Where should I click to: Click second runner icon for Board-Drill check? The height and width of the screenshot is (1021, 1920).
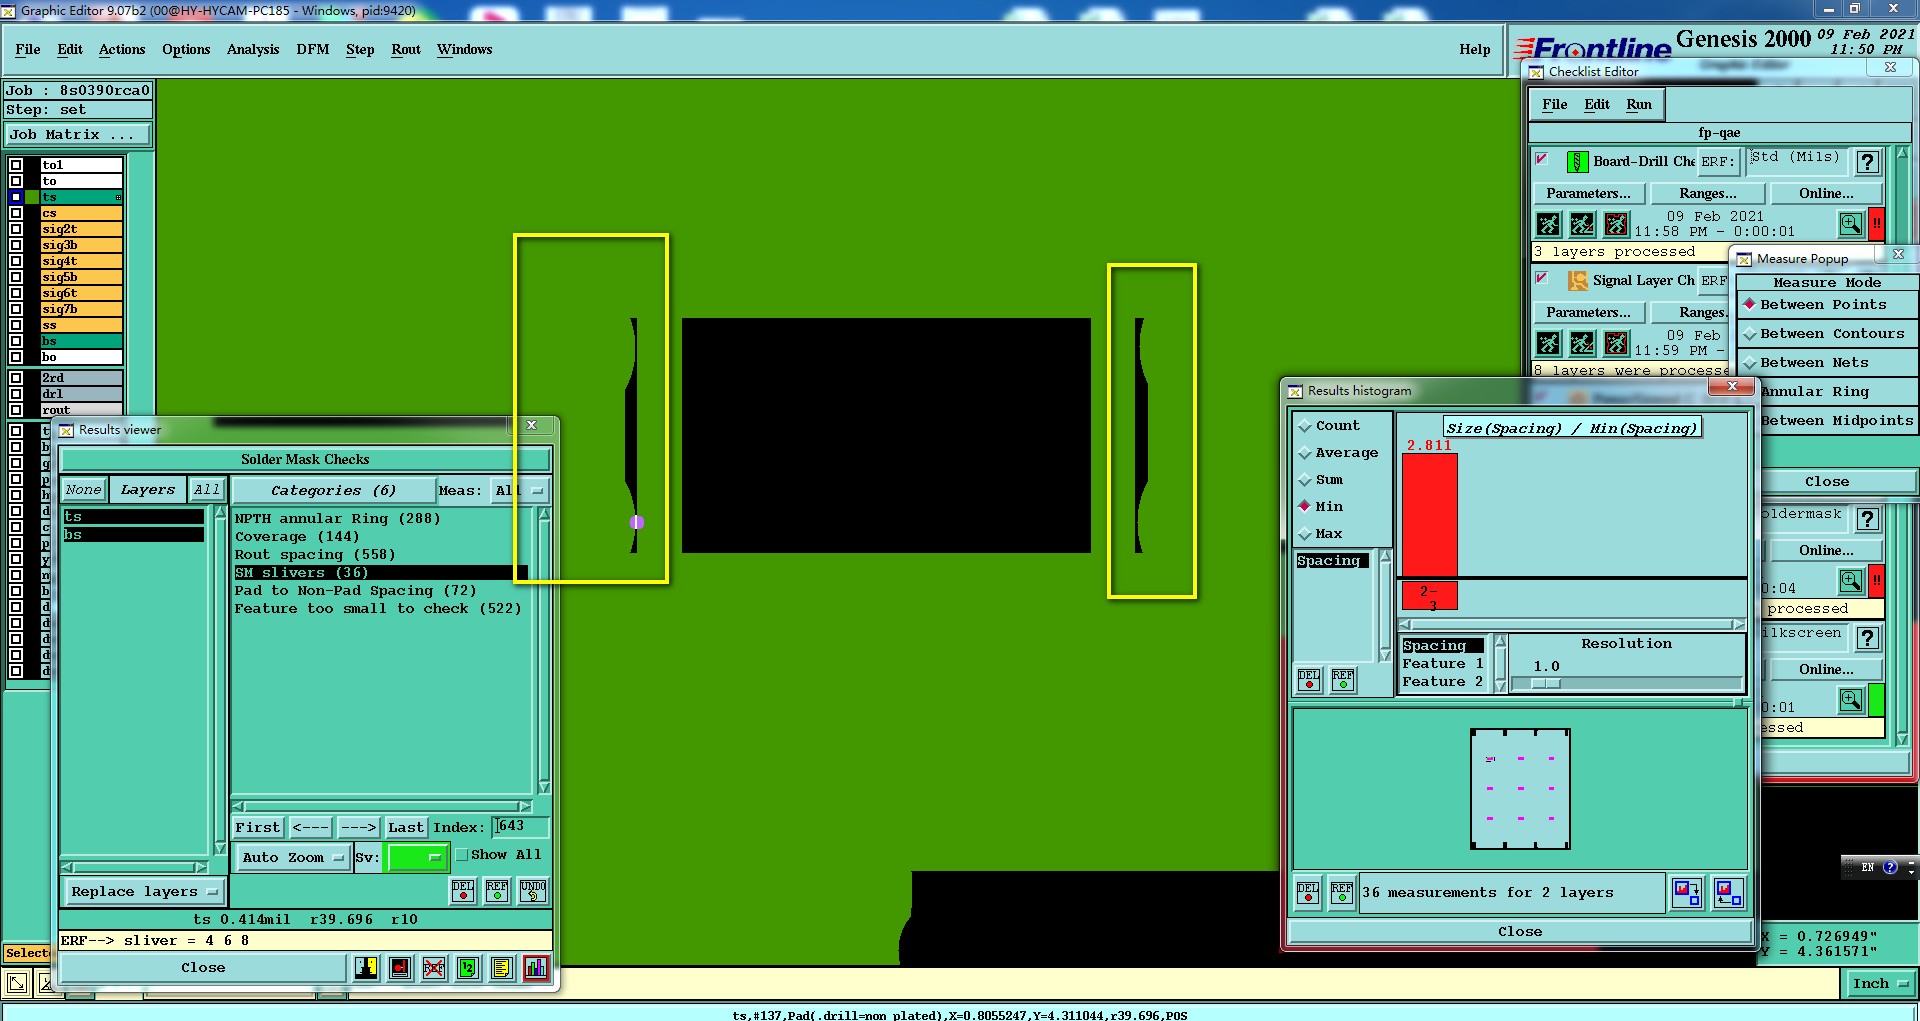pos(1582,224)
